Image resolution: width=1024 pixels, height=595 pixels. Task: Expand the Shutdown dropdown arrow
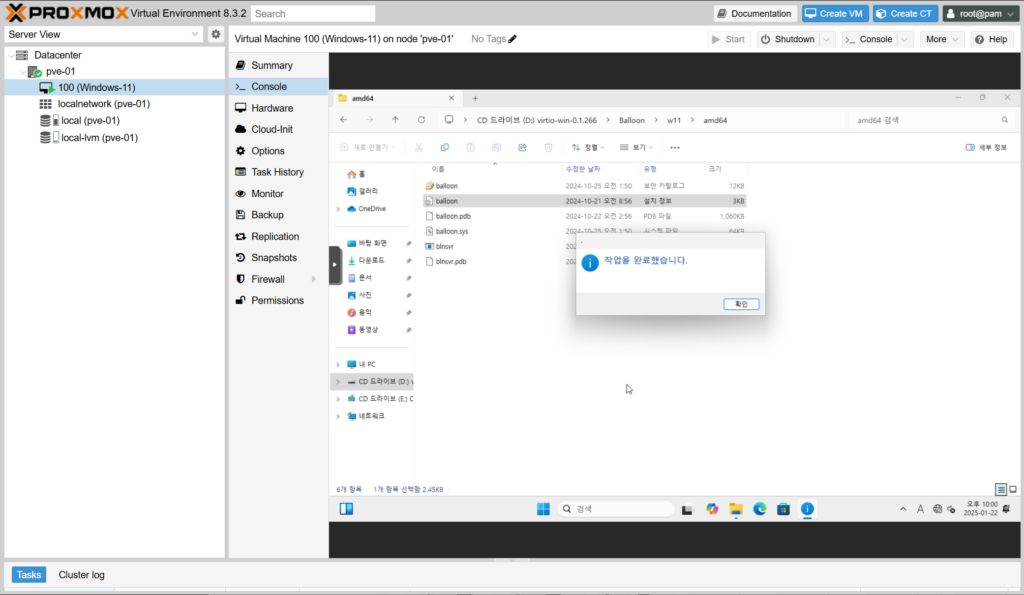pos(827,39)
